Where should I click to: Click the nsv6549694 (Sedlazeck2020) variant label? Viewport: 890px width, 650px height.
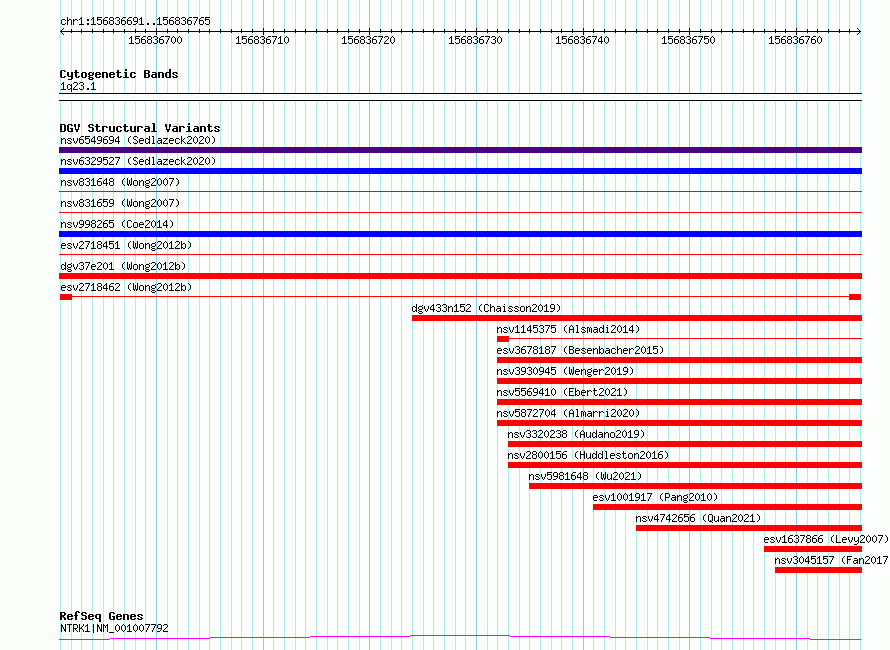coord(138,140)
